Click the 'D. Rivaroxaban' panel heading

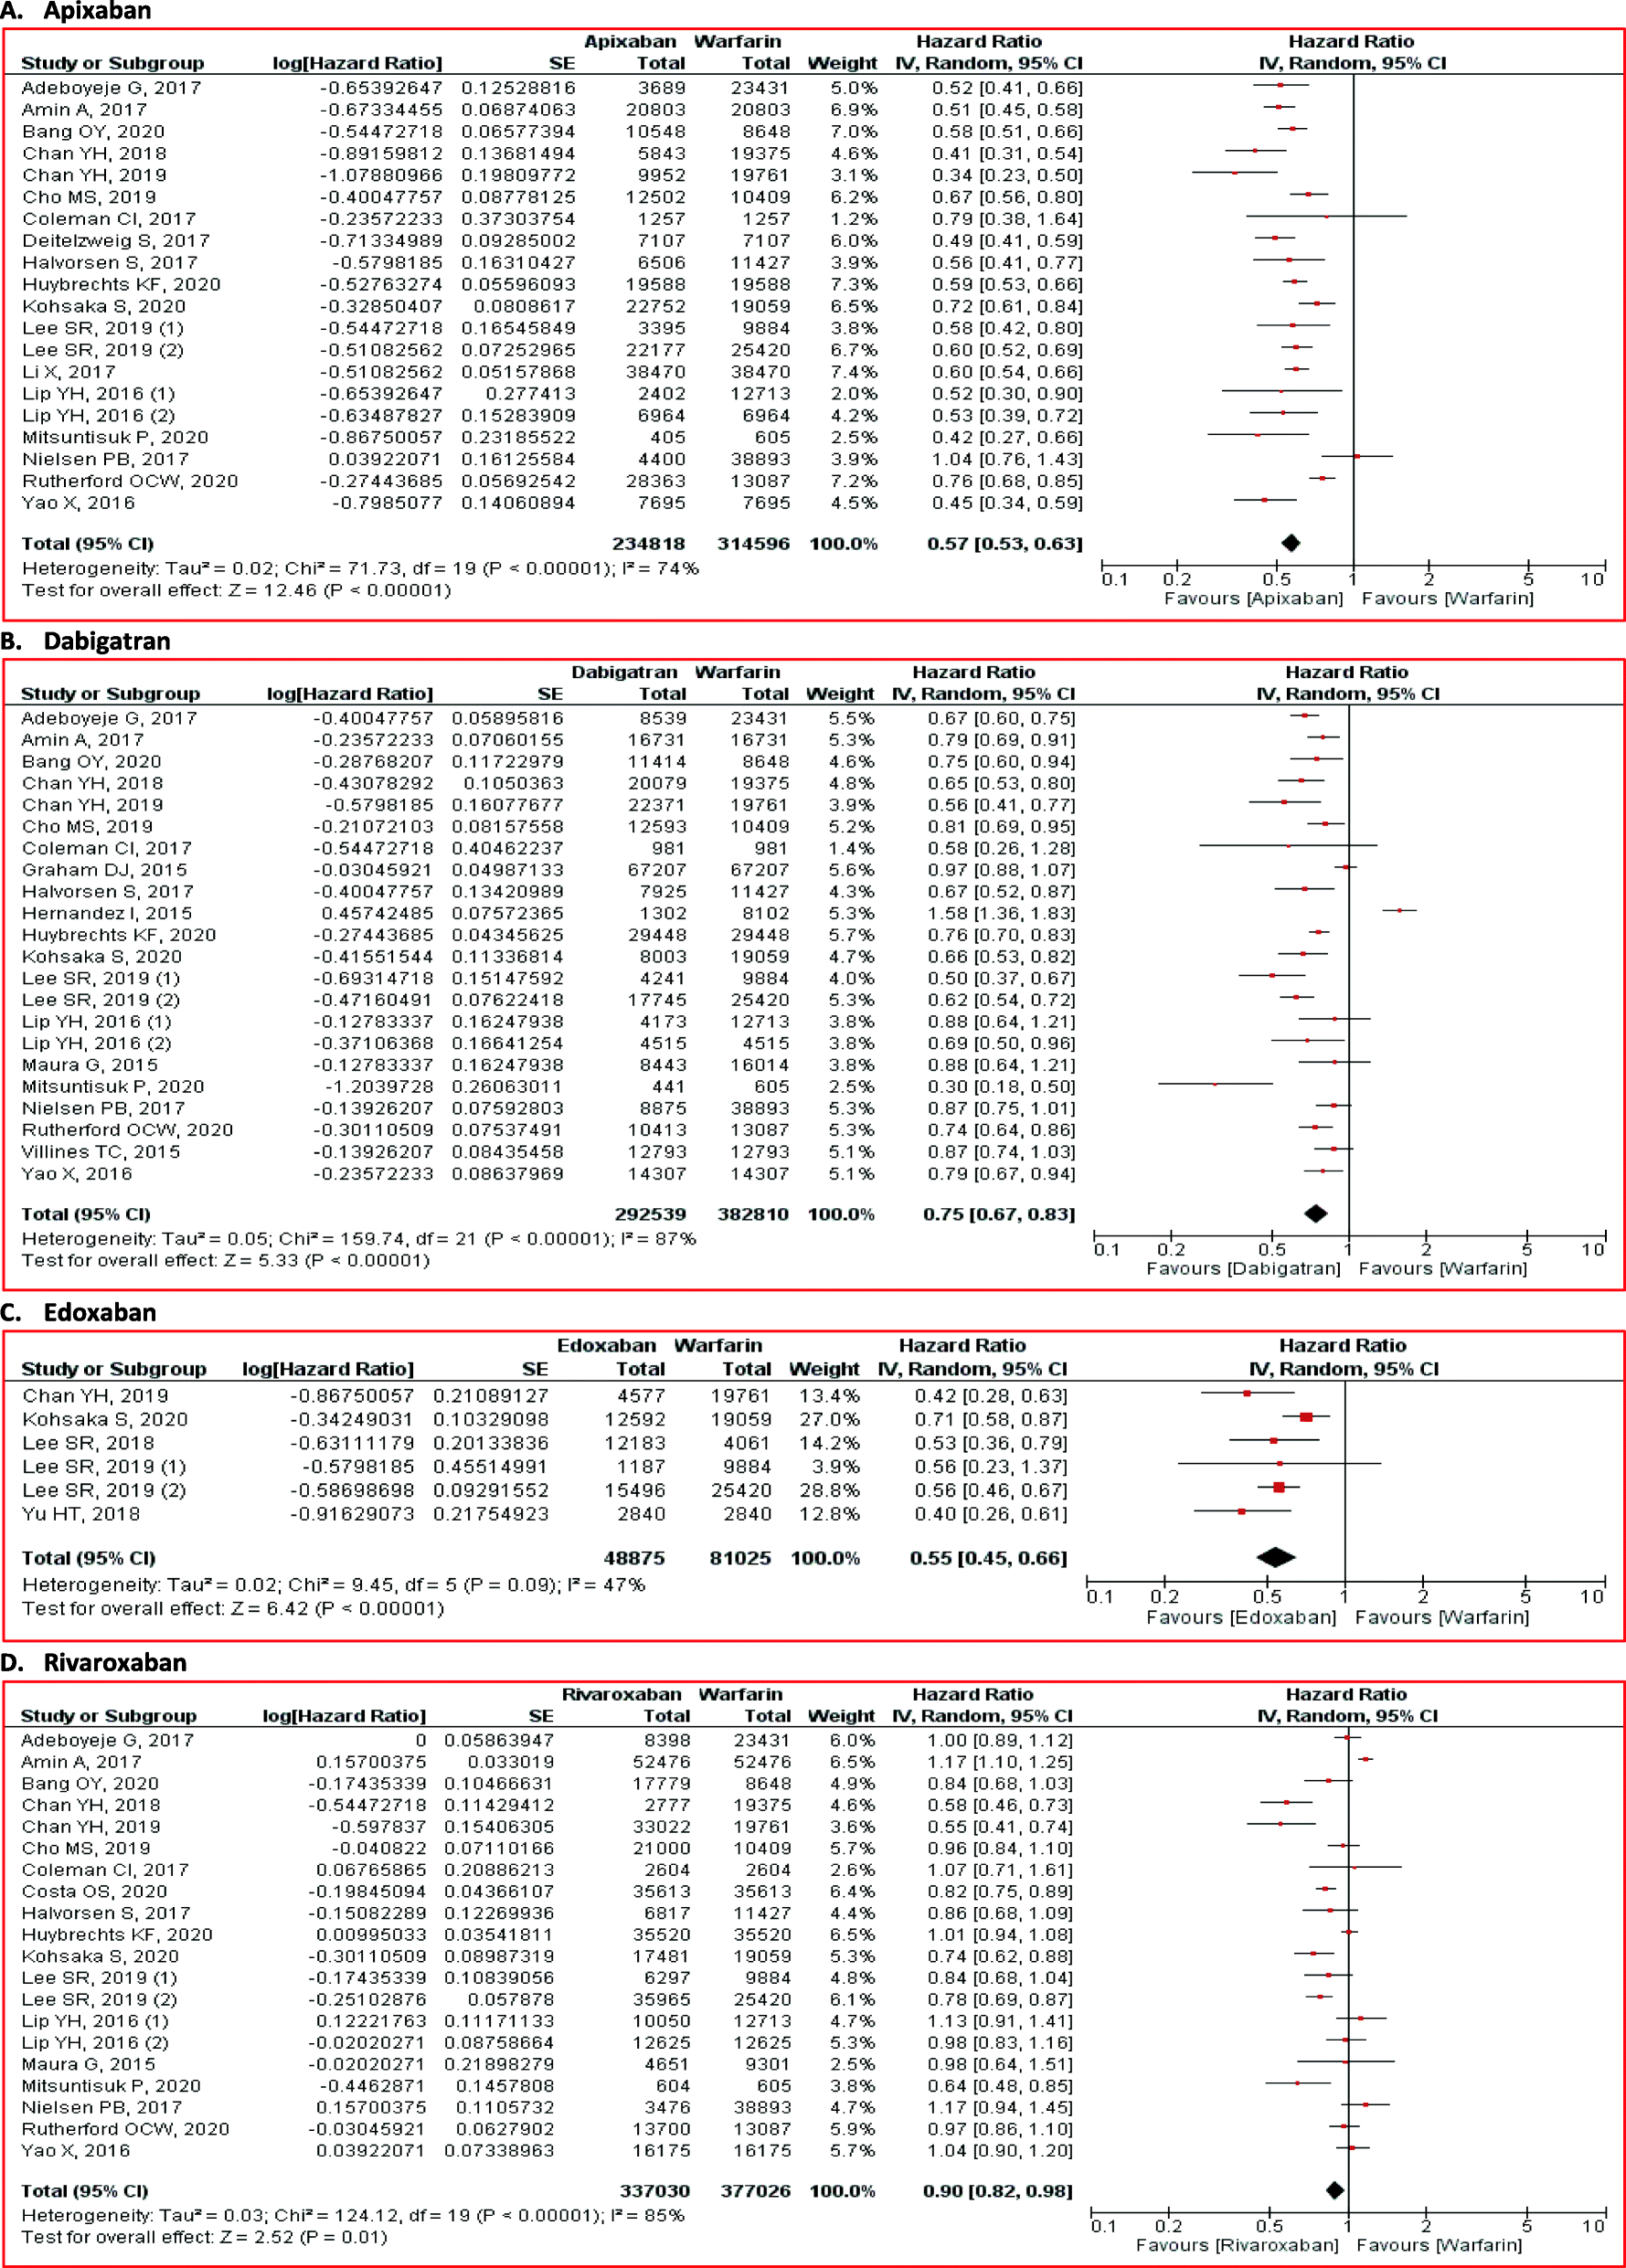click(94, 1662)
